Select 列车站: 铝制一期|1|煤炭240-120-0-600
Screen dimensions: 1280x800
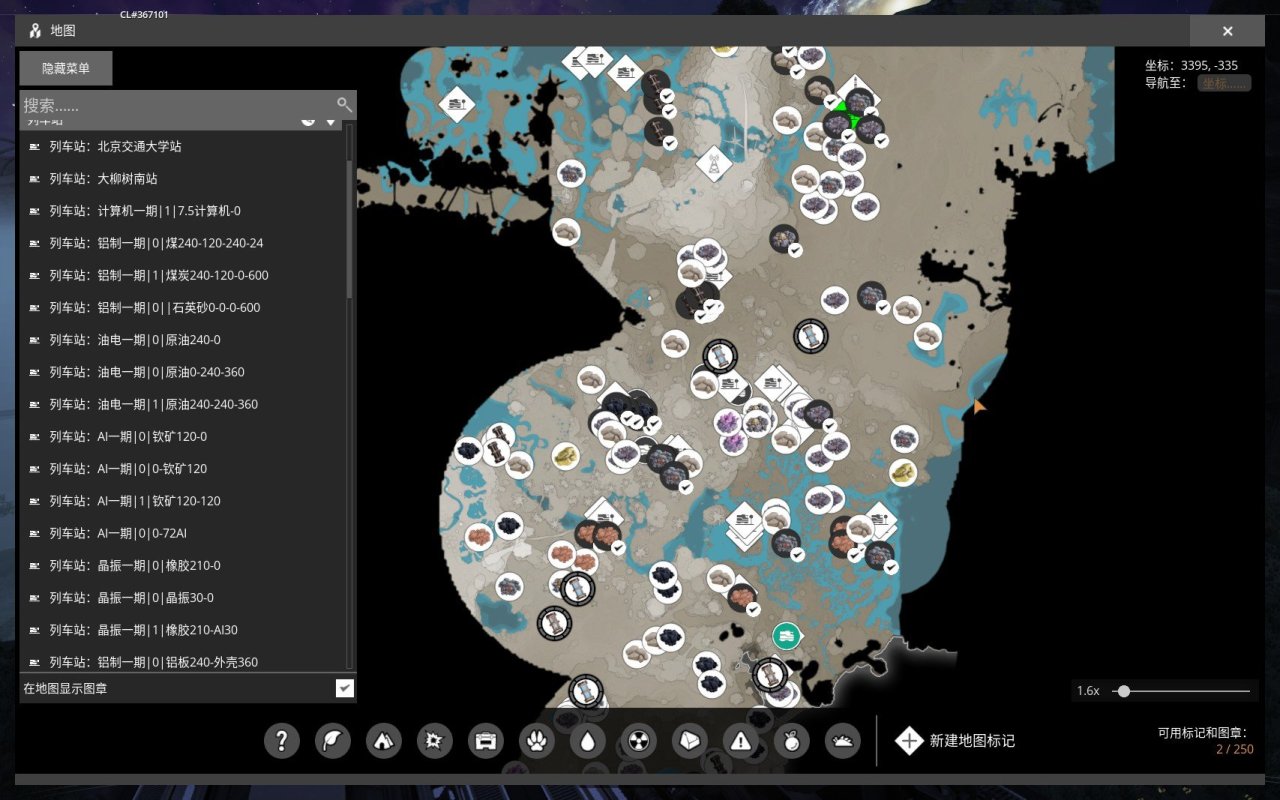click(182, 275)
